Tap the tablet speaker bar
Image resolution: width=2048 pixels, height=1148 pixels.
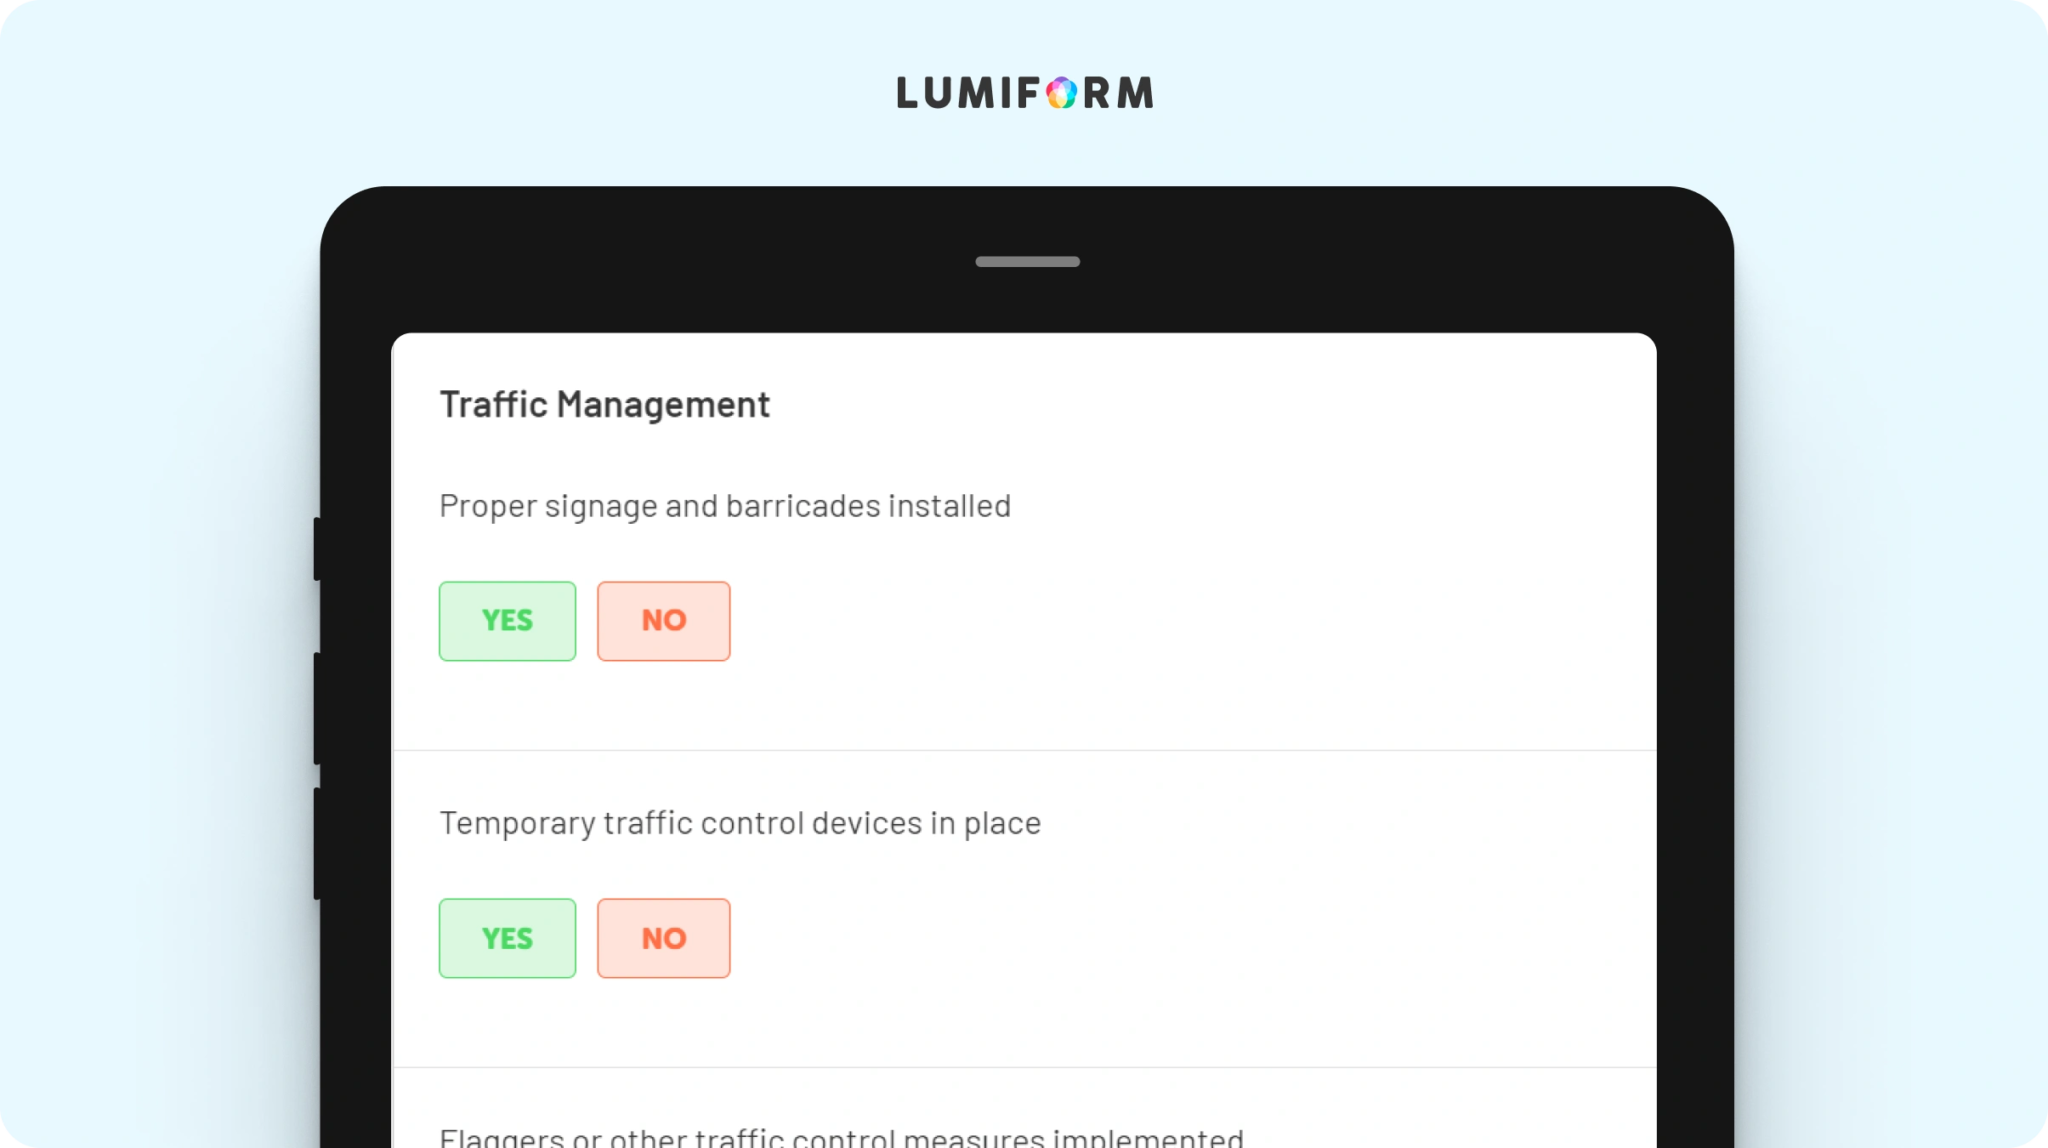(x=1027, y=262)
